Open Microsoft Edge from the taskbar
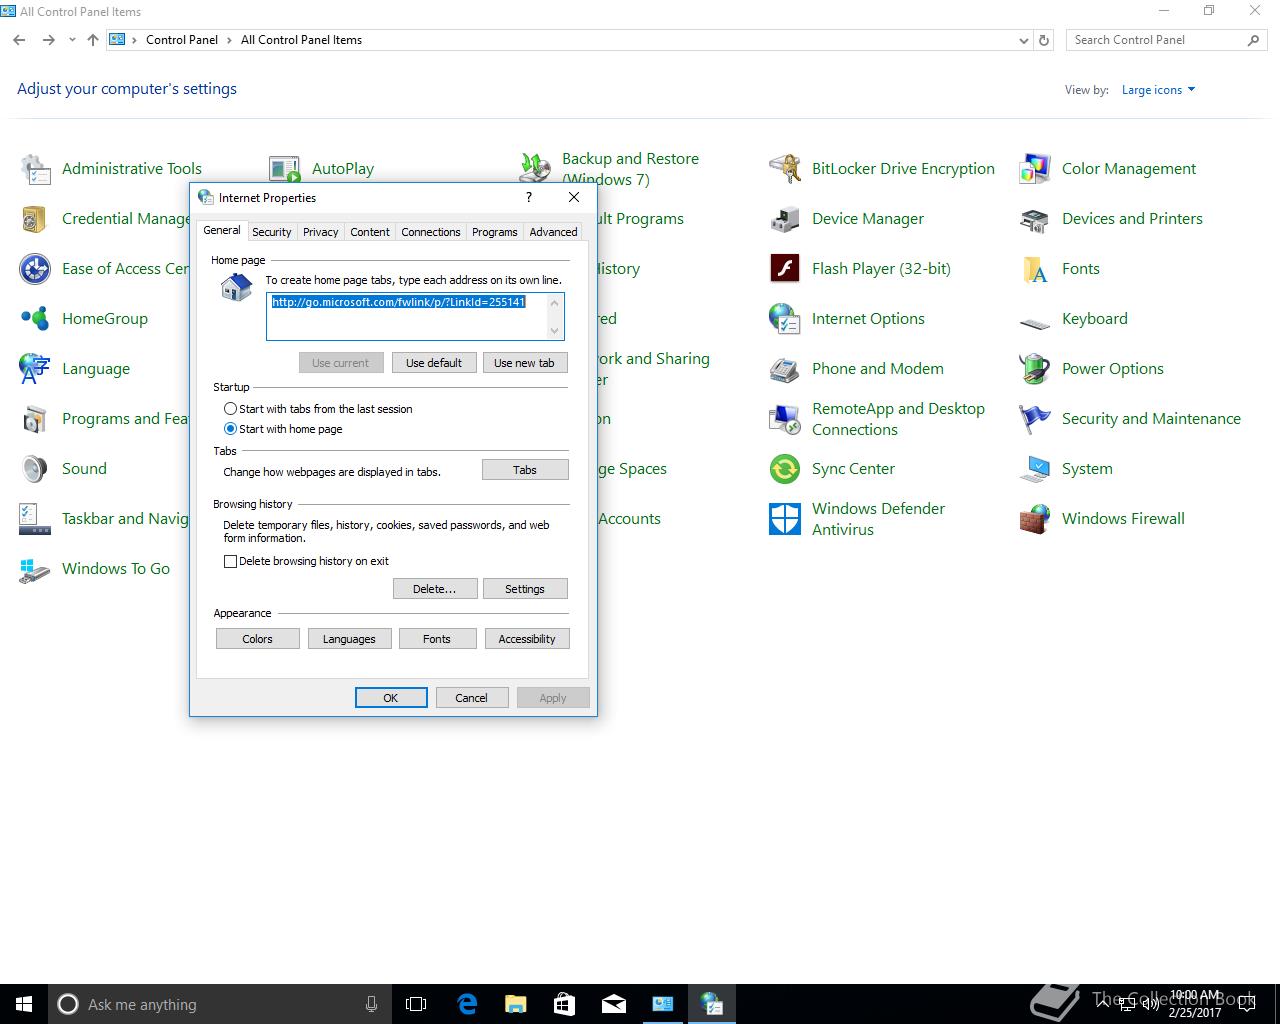This screenshot has width=1280, height=1024. pos(467,1004)
